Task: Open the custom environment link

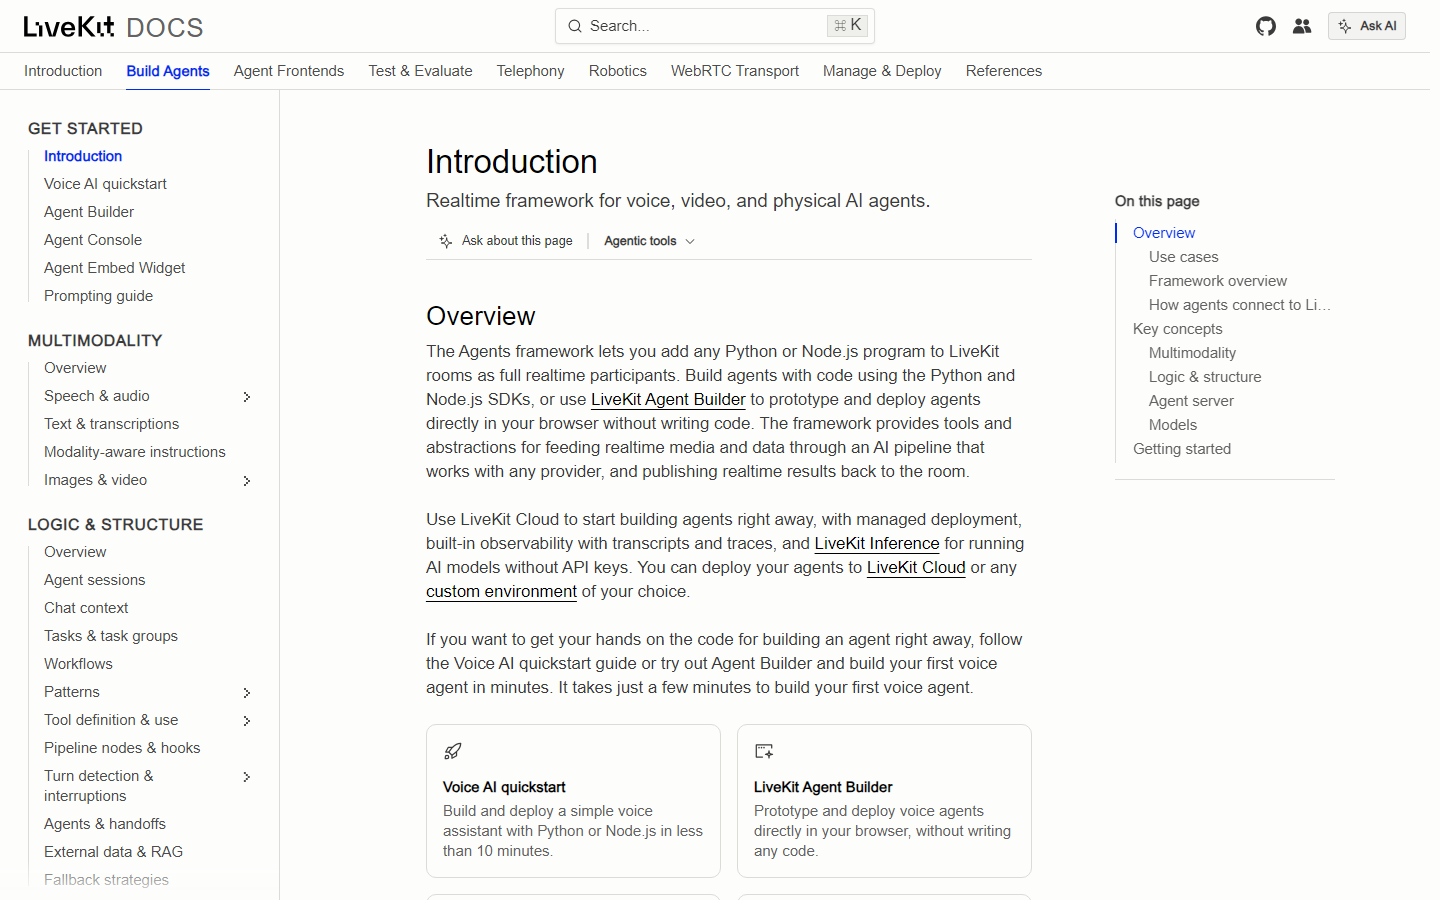Action: pos(501,591)
